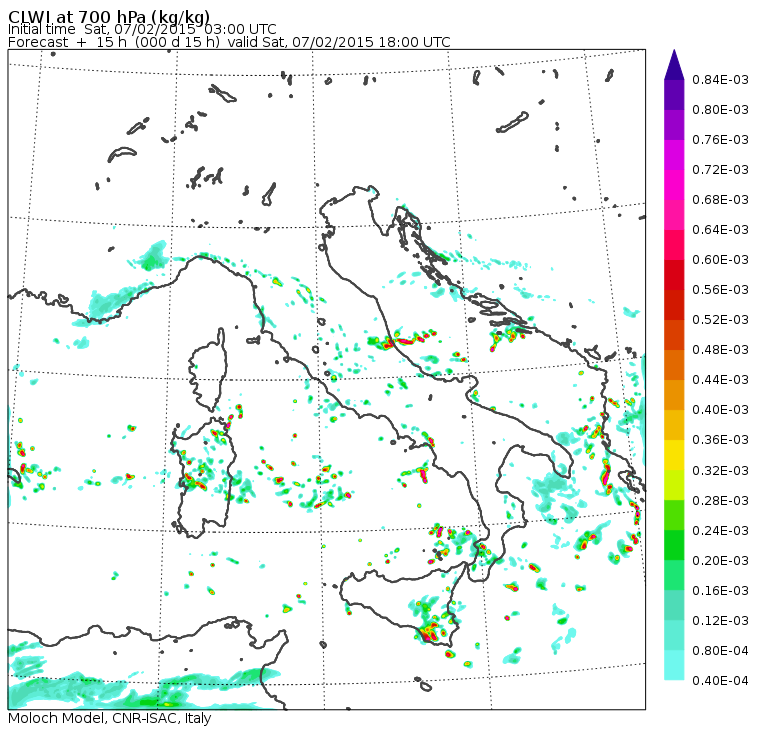Select the 0.56E-03 legend label
The height and width of the screenshot is (731, 760).
[720, 289]
